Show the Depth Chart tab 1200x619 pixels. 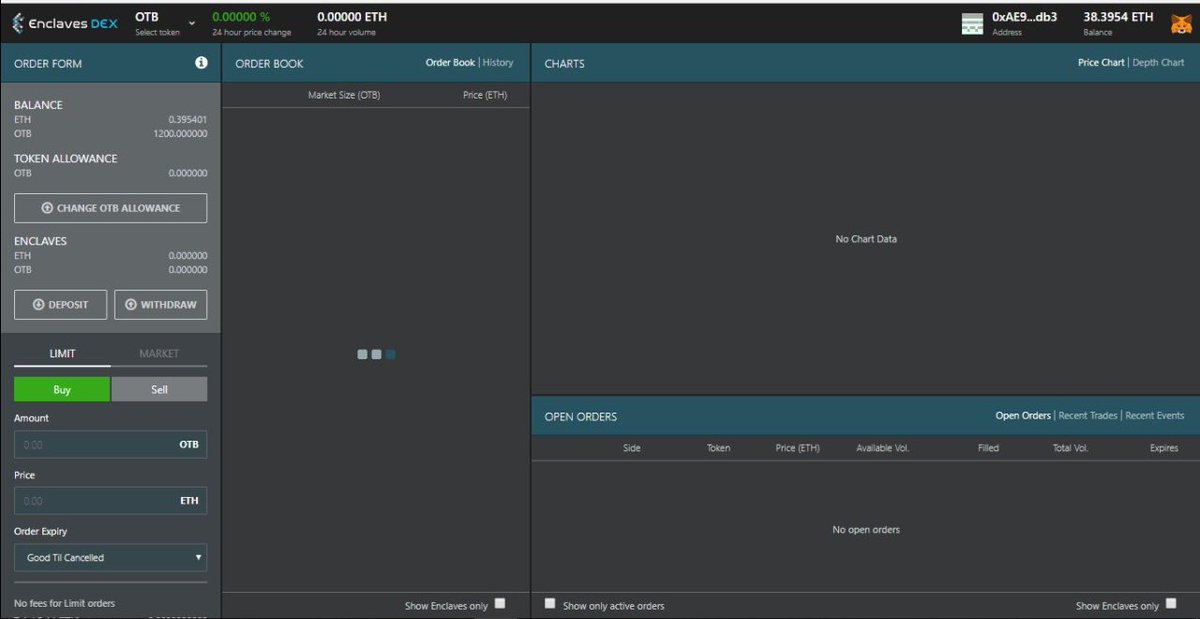tap(1158, 62)
